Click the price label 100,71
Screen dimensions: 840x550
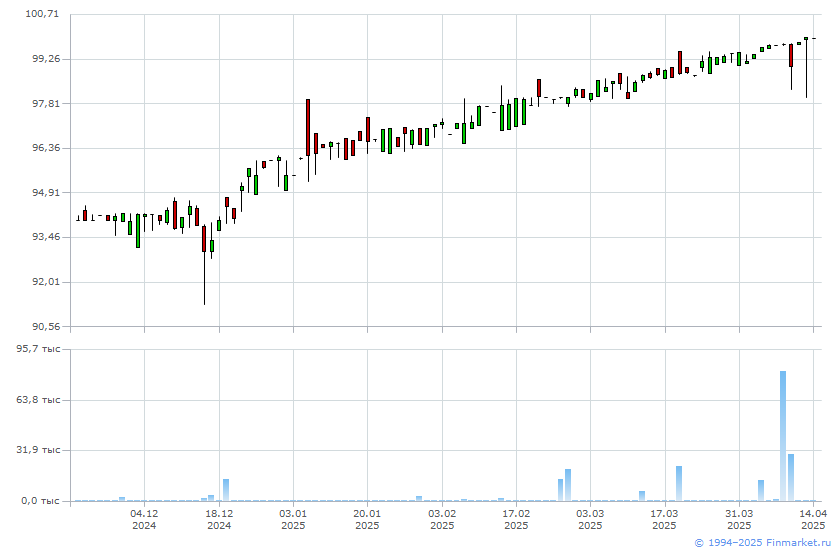(42, 14)
